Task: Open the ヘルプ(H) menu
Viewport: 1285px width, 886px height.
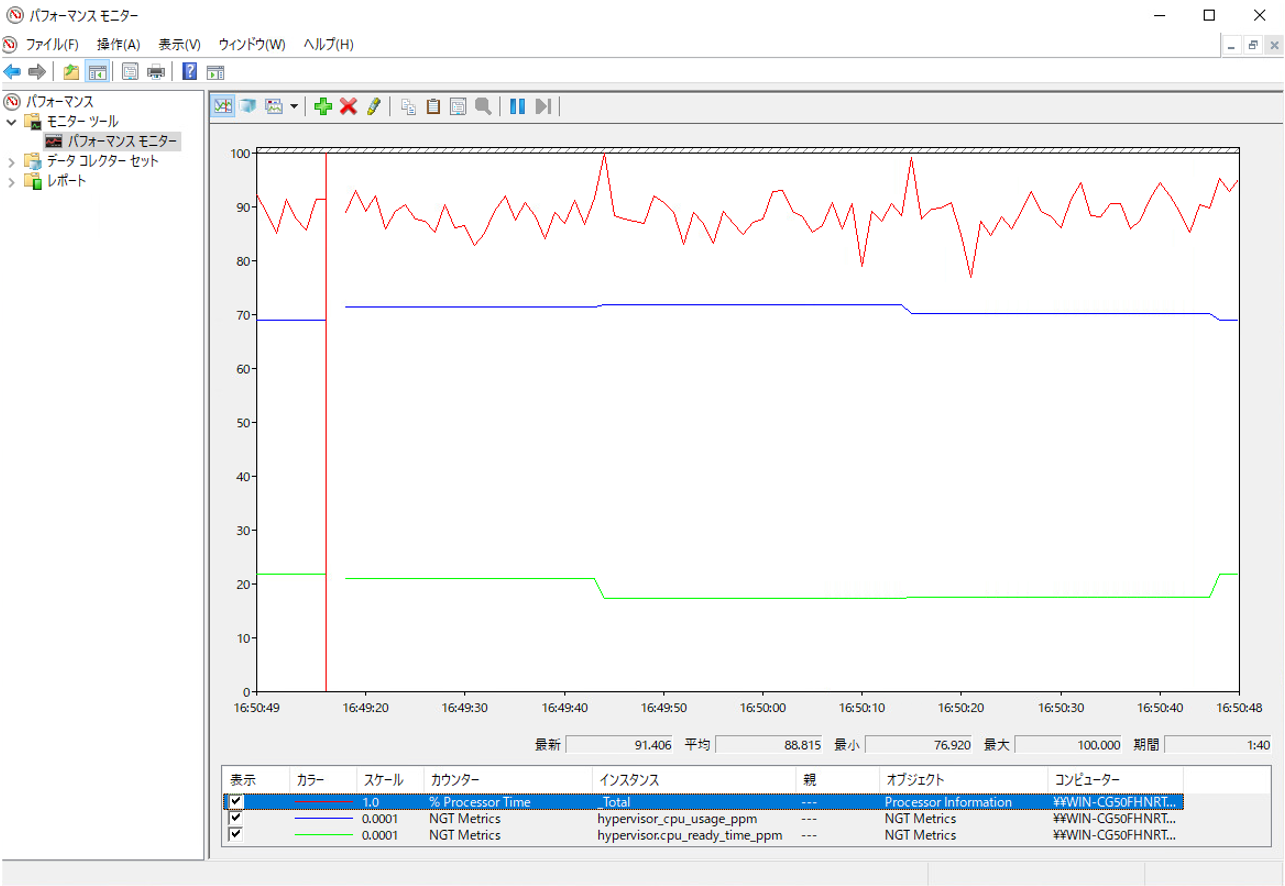Action: click(x=328, y=45)
